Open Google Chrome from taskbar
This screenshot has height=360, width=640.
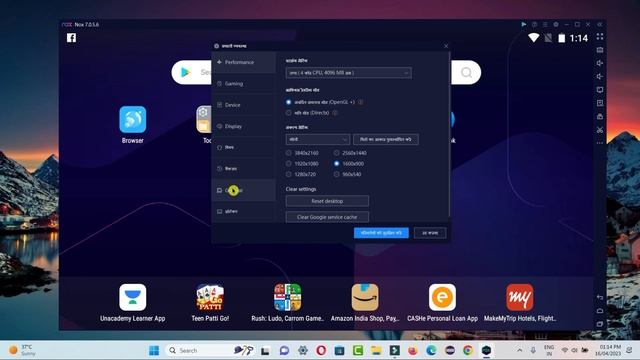point(468,350)
